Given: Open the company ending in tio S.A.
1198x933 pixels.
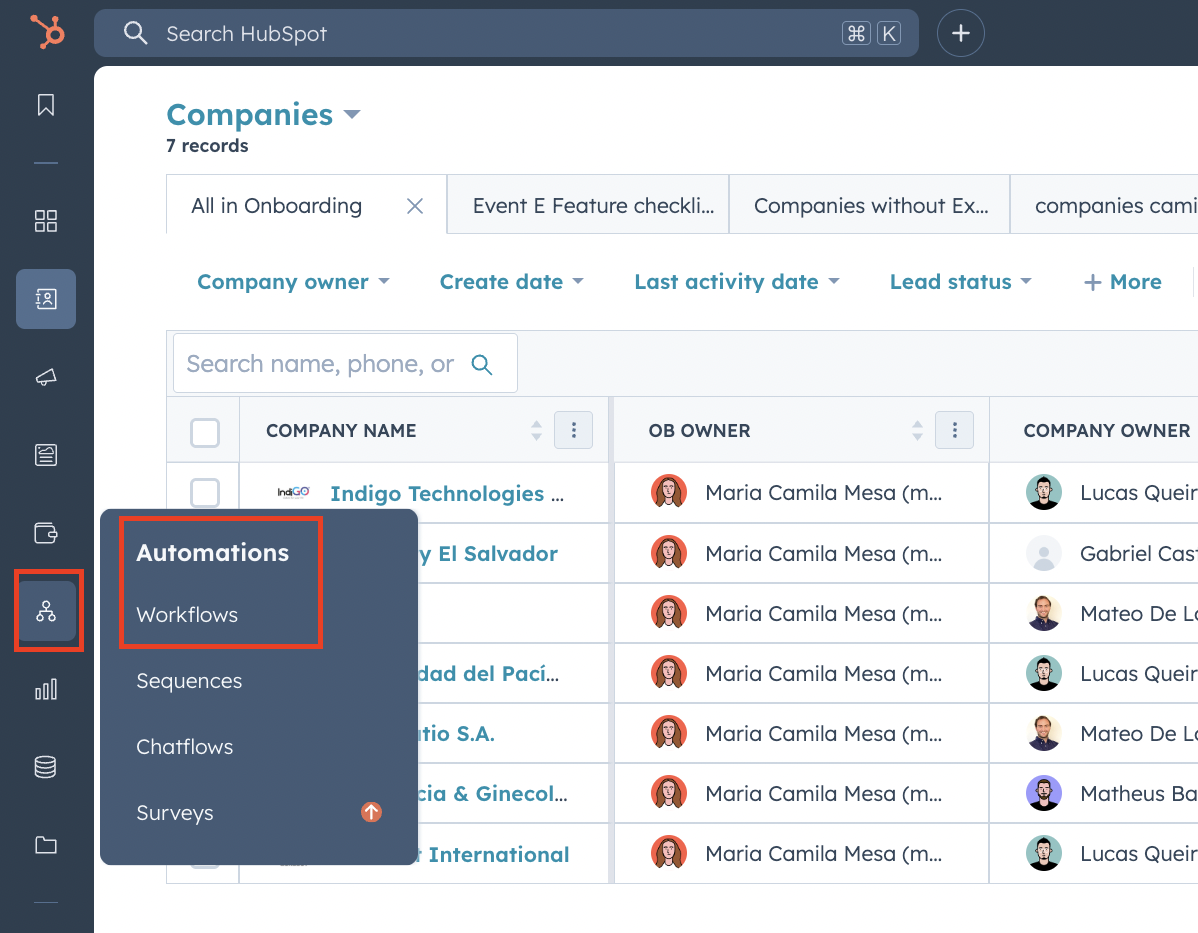Looking at the screenshot, I should pos(457,734).
